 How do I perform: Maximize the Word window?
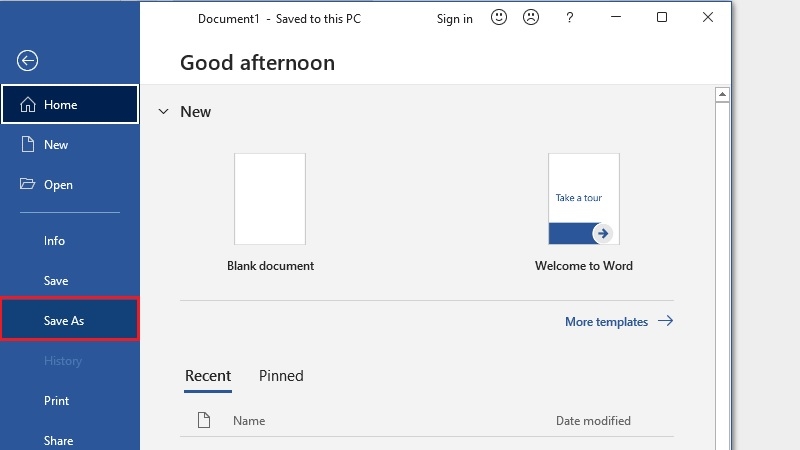click(662, 17)
